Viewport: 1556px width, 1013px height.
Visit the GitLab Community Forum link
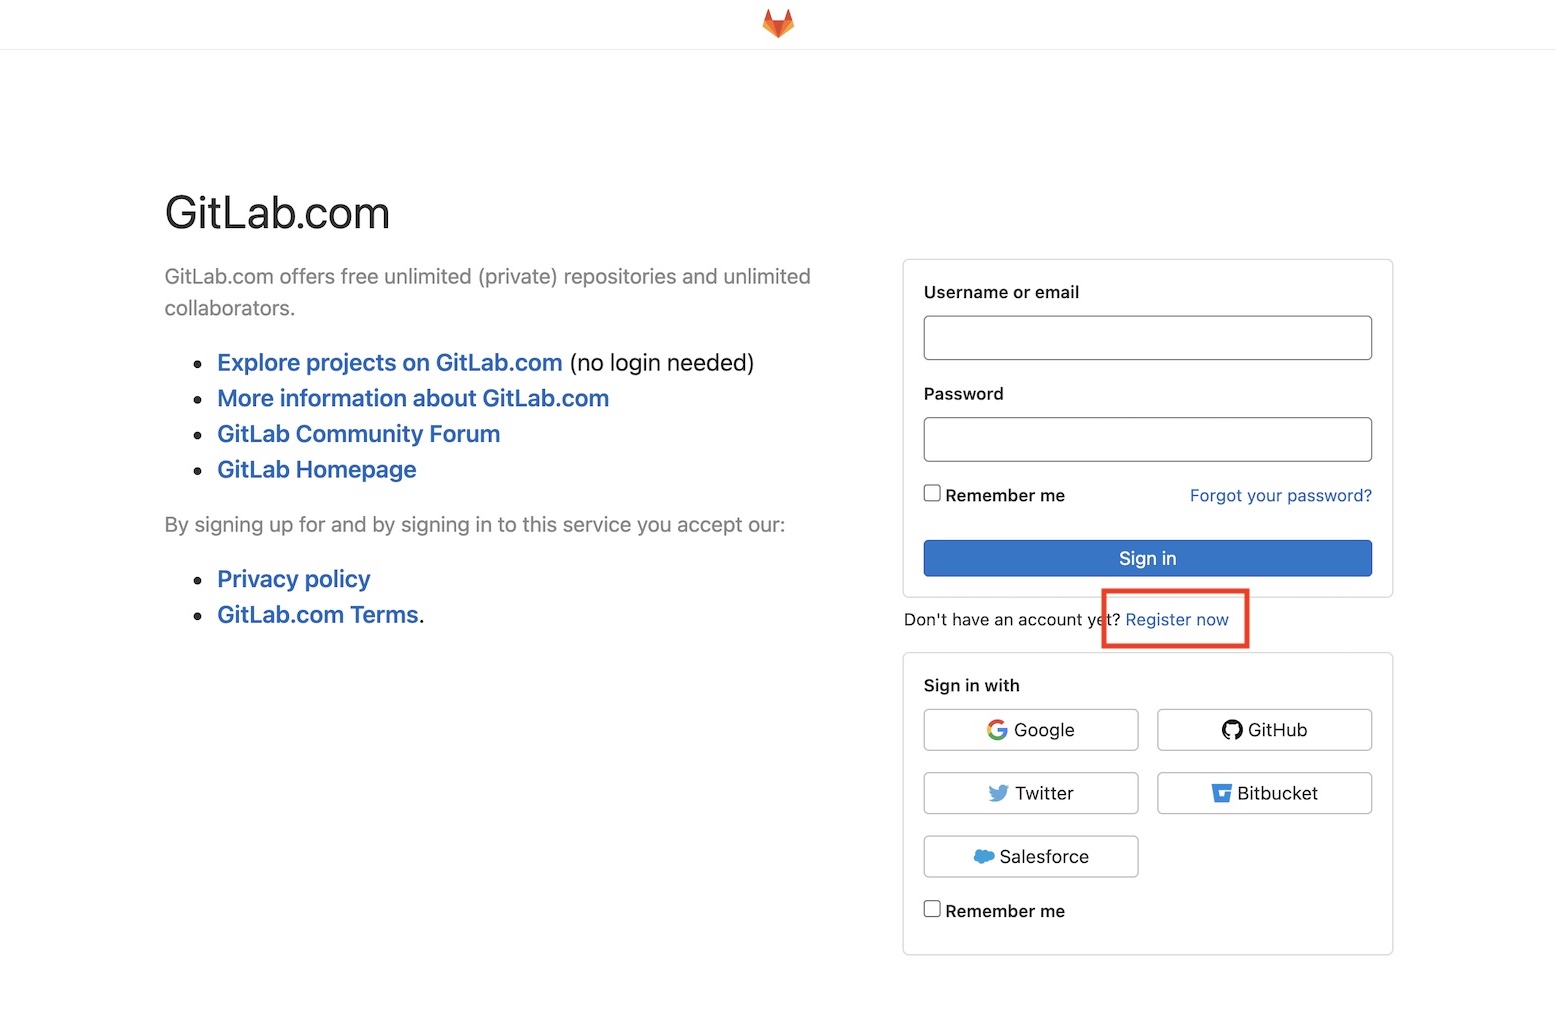point(358,434)
